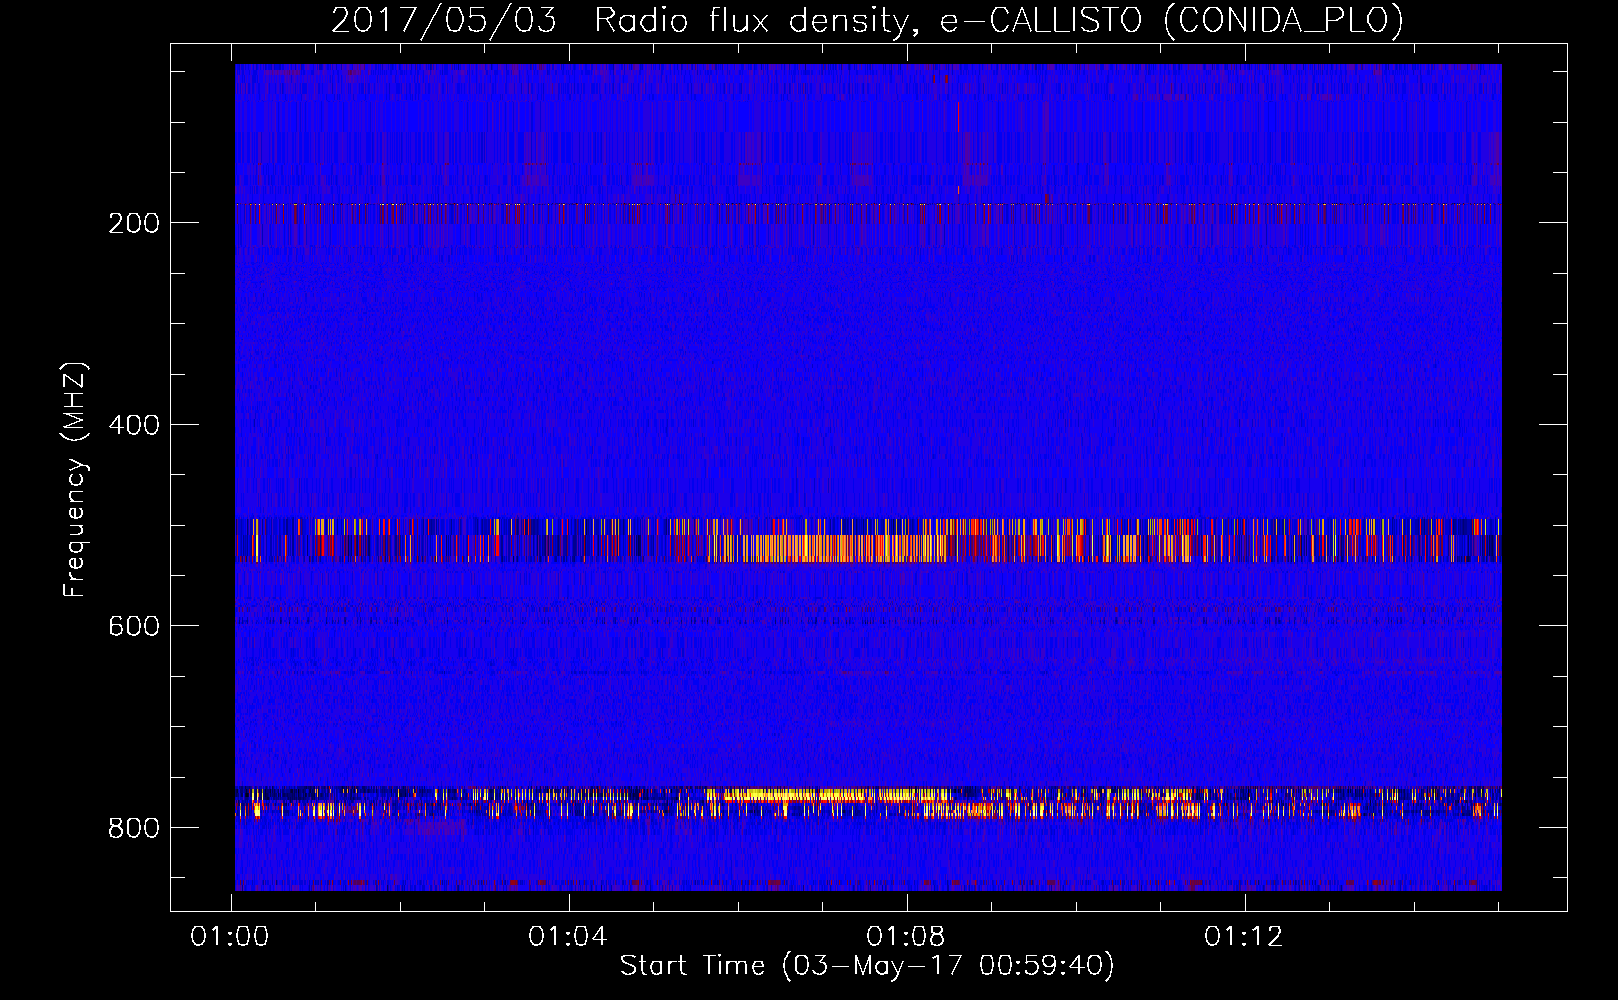
Task: Click the 600 frequency tick label
Action: (133, 626)
